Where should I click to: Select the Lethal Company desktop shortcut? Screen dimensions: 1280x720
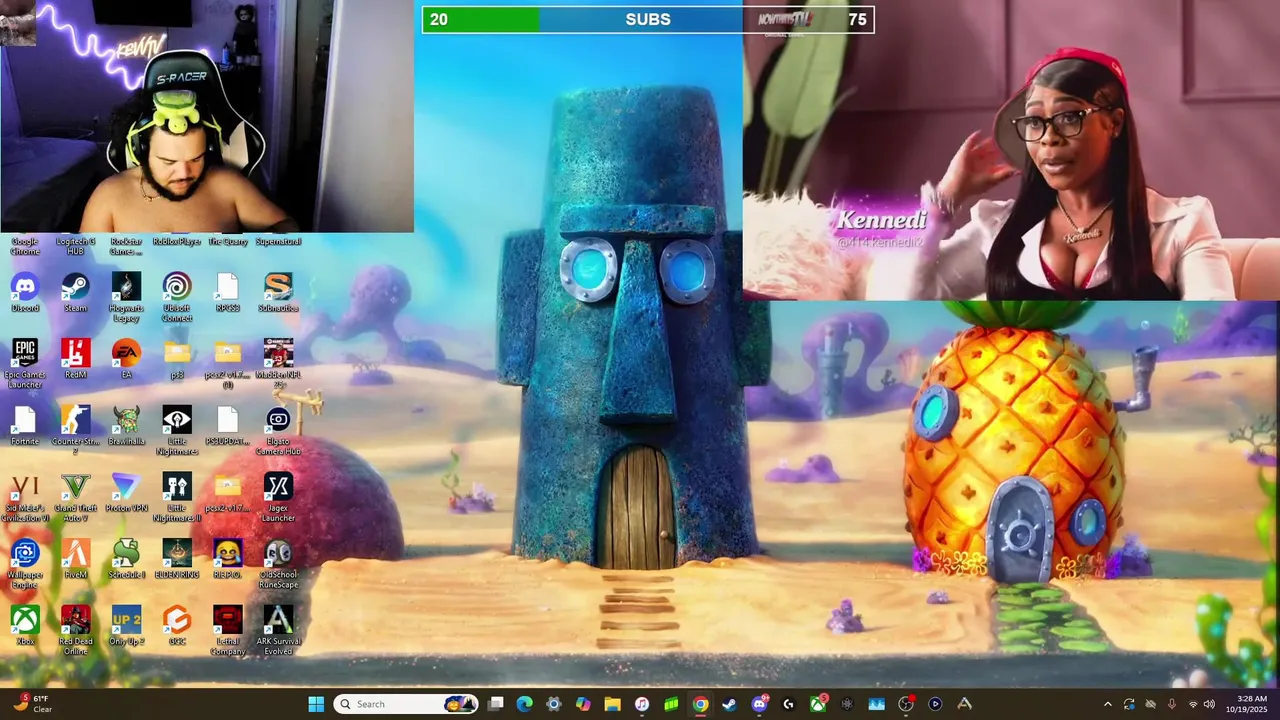tap(227, 631)
